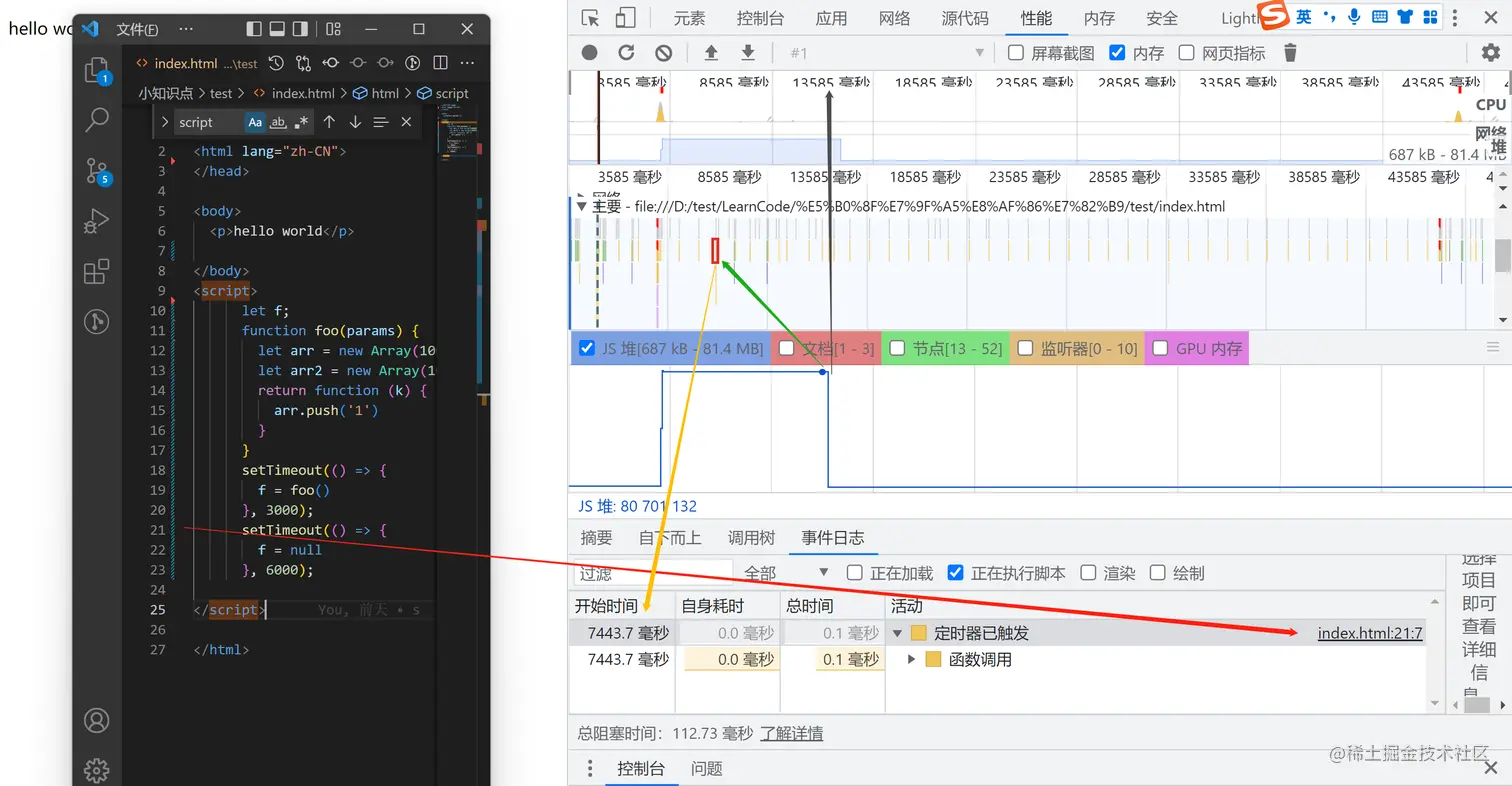
Task: Open the 调用树 call tree tab
Action: (x=751, y=538)
